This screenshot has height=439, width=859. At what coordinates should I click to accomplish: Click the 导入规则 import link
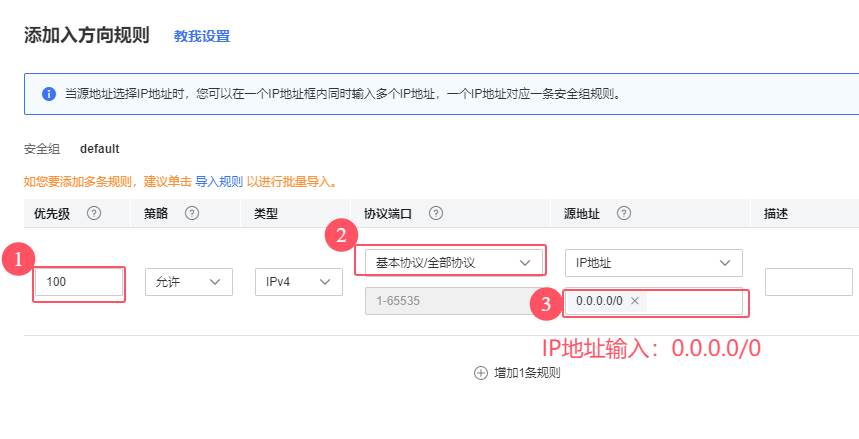(x=218, y=182)
